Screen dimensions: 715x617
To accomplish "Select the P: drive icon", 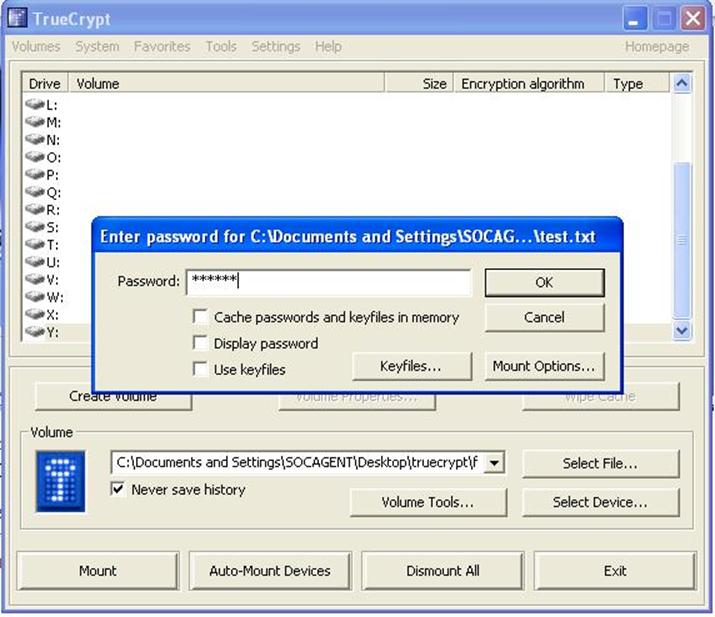I will pyautogui.click(x=35, y=174).
